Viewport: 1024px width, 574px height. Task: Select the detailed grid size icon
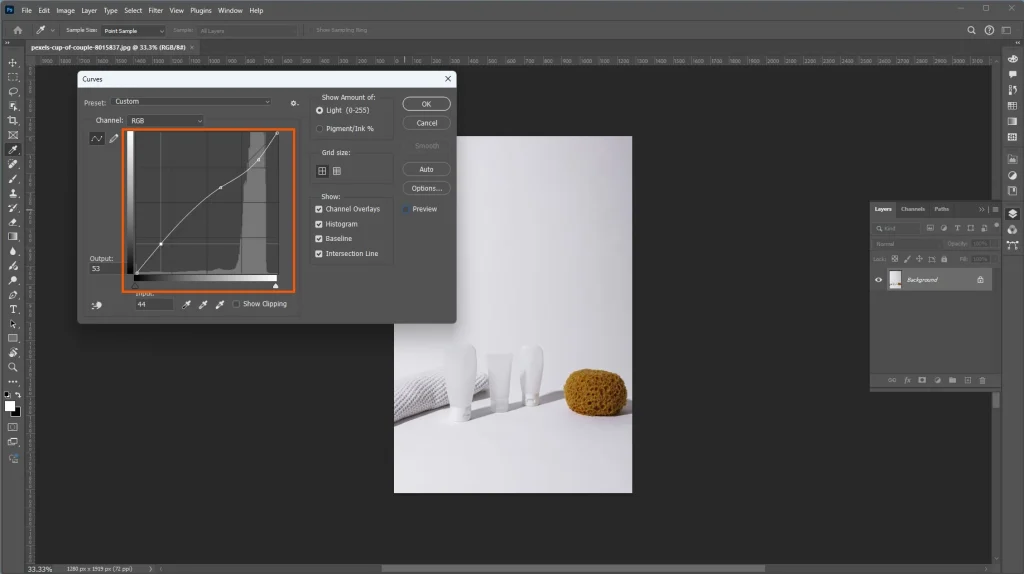(337, 171)
